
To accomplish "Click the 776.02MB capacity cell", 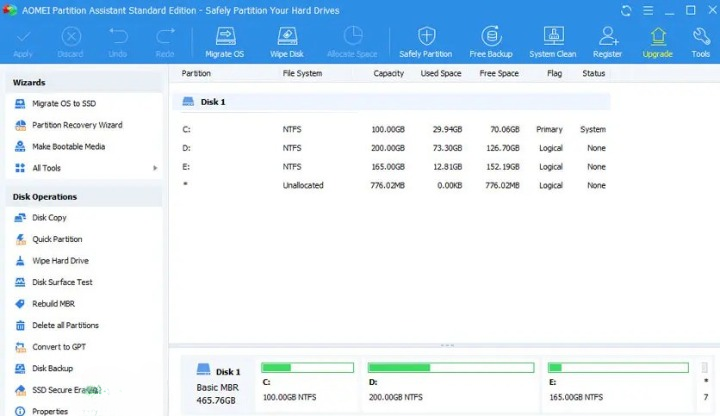I will click(x=388, y=186).
